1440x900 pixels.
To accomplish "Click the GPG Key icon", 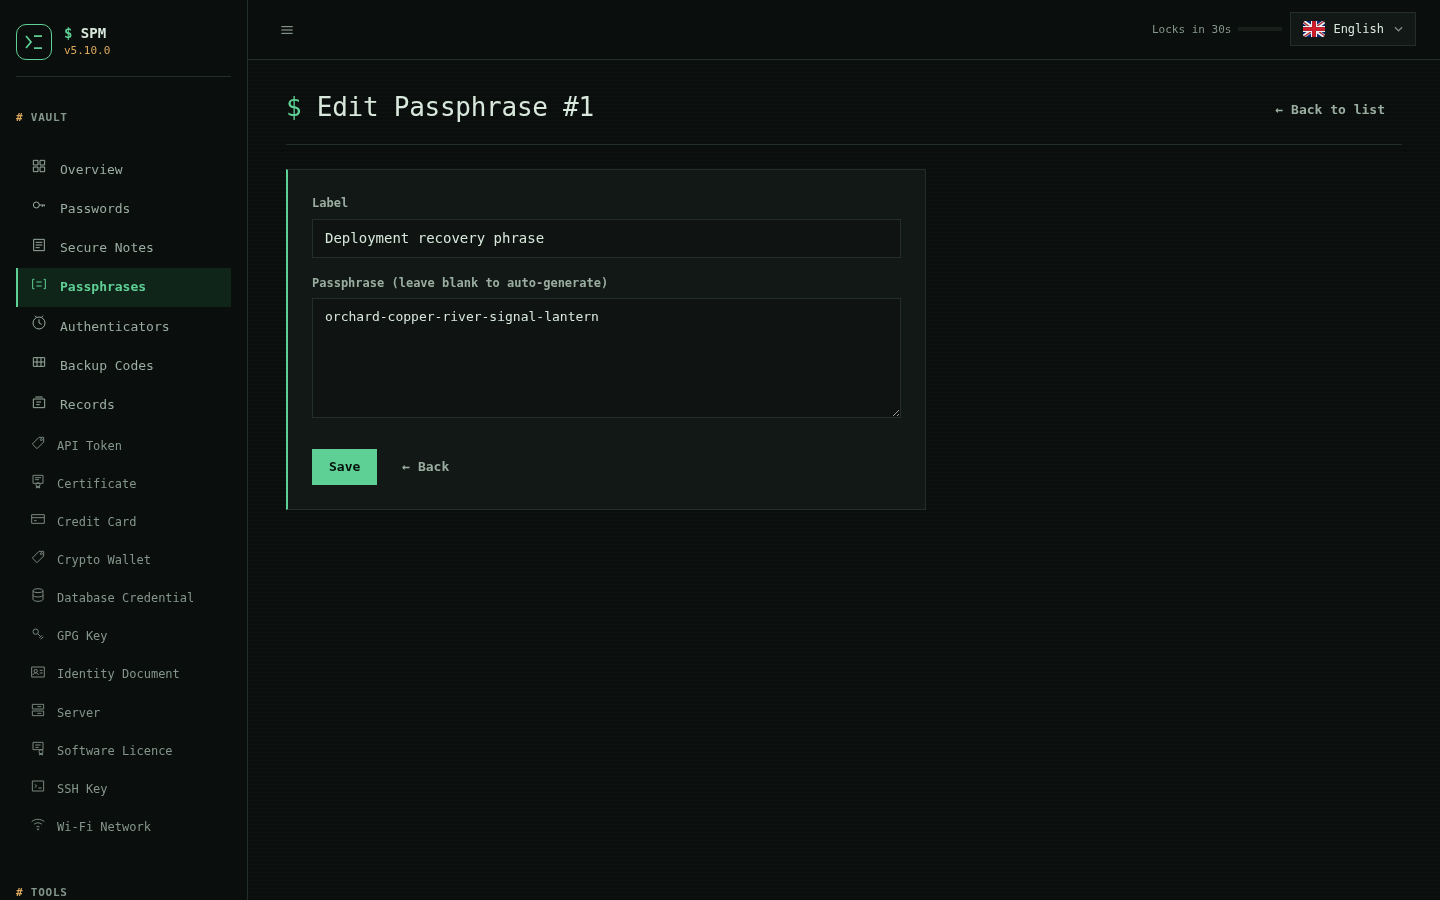I will [x=38, y=633].
